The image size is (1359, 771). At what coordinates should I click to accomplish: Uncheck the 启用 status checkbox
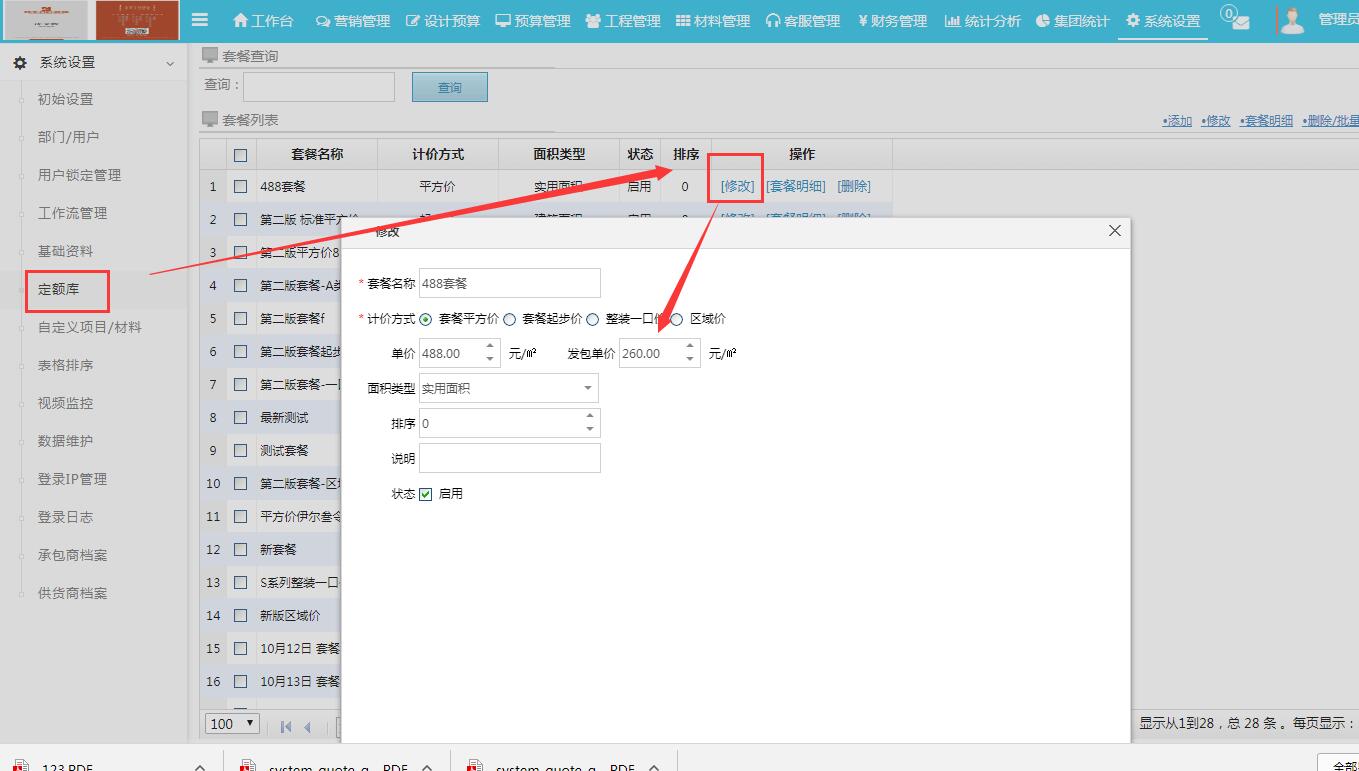coord(425,494)
